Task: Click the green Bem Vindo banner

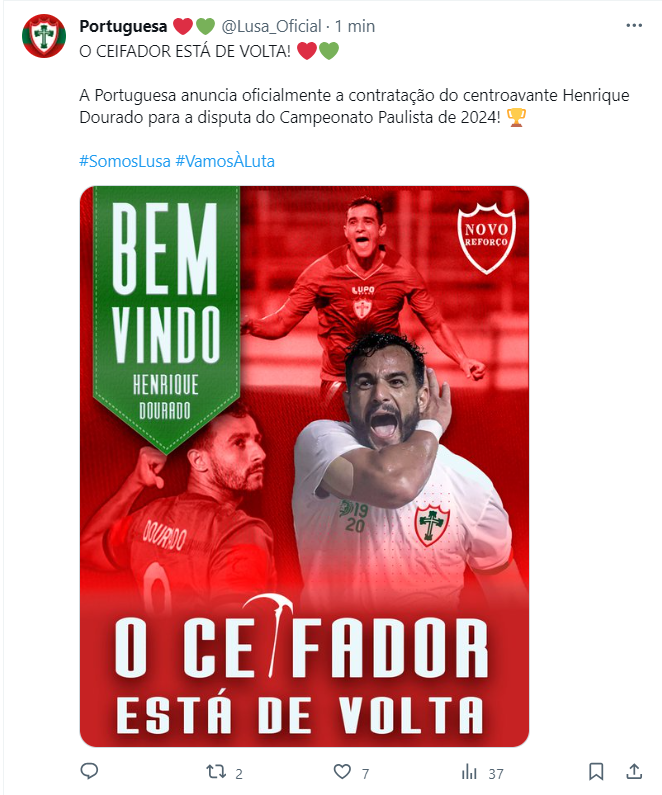Action: pos(166,314)
